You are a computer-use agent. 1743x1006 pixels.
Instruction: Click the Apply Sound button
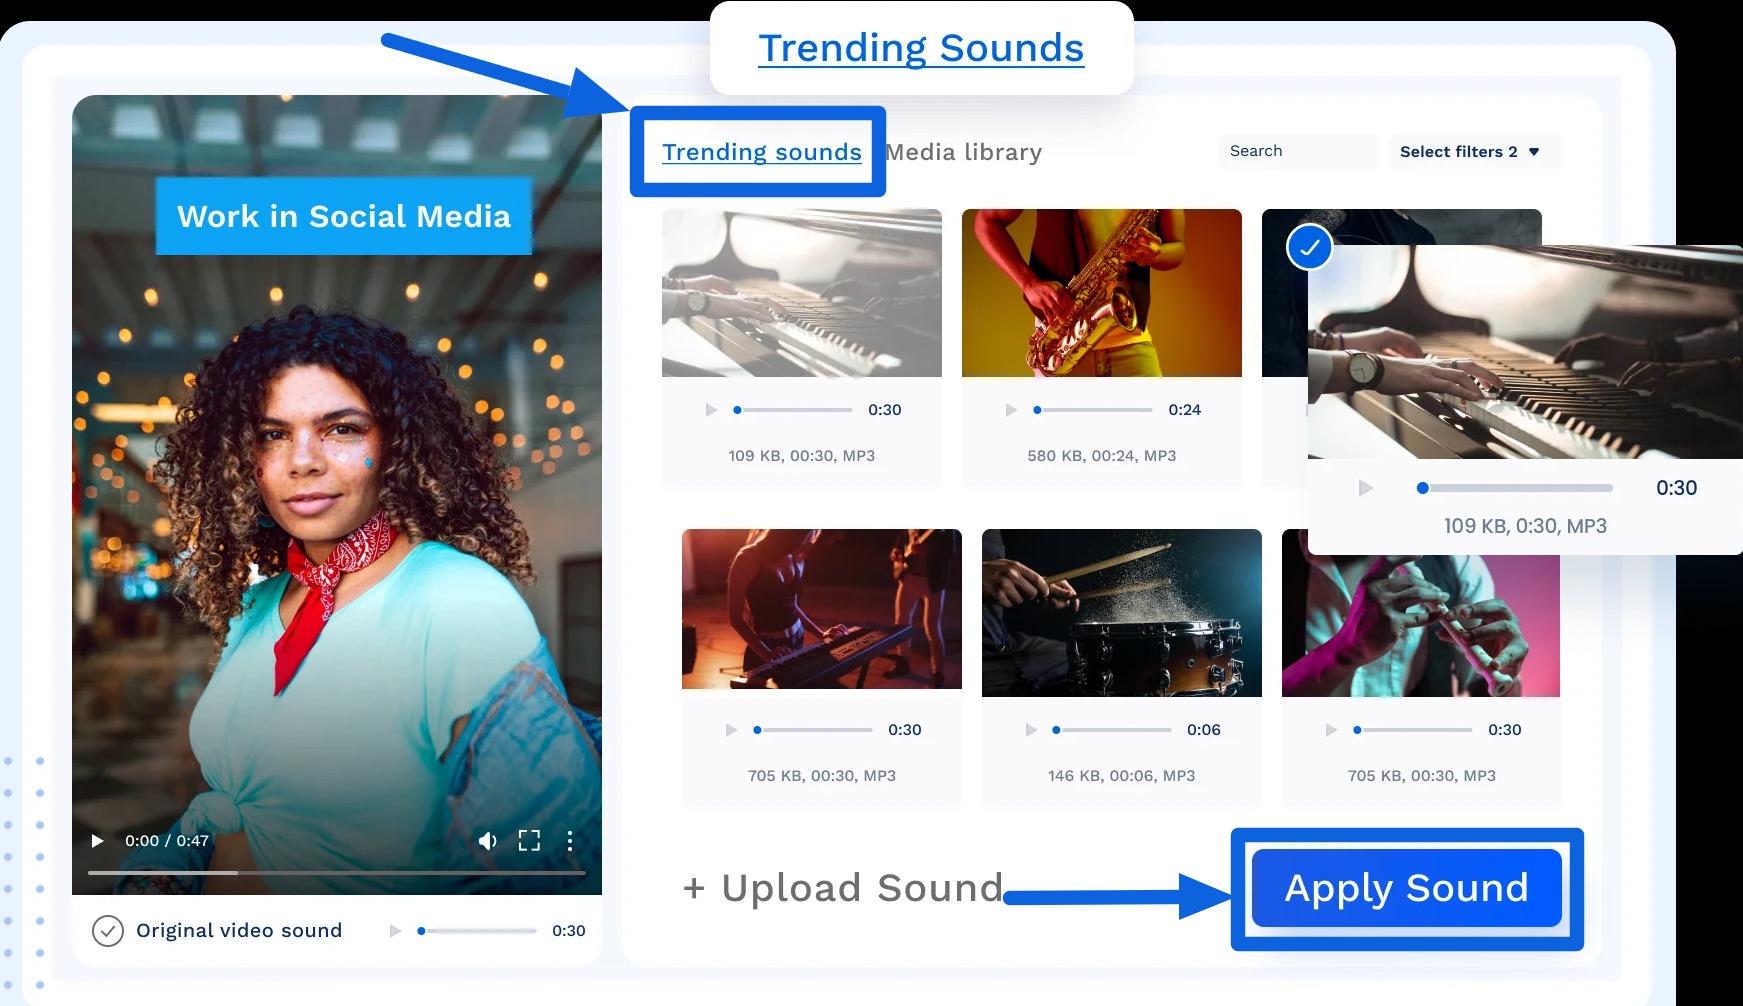click(x=1406, y=888)
